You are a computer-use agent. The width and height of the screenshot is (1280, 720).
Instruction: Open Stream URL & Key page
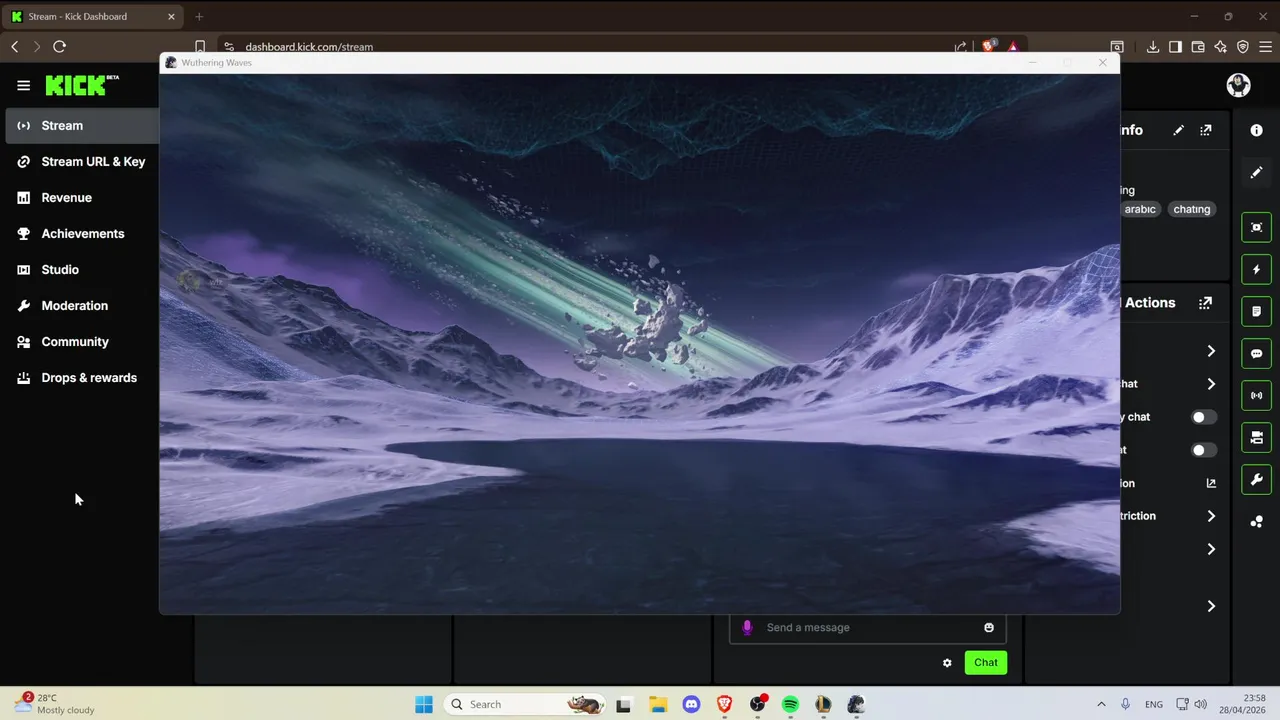coord(82,161)
